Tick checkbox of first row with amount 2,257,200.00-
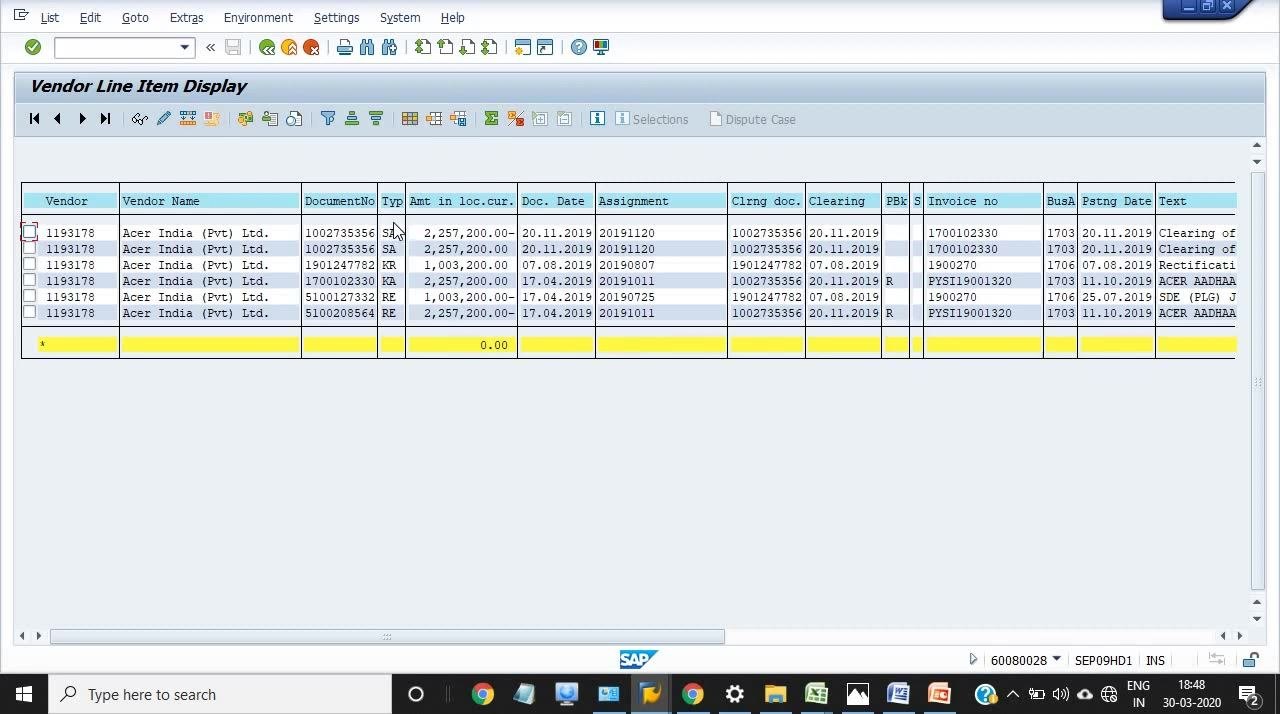 [x=30, y=232]
